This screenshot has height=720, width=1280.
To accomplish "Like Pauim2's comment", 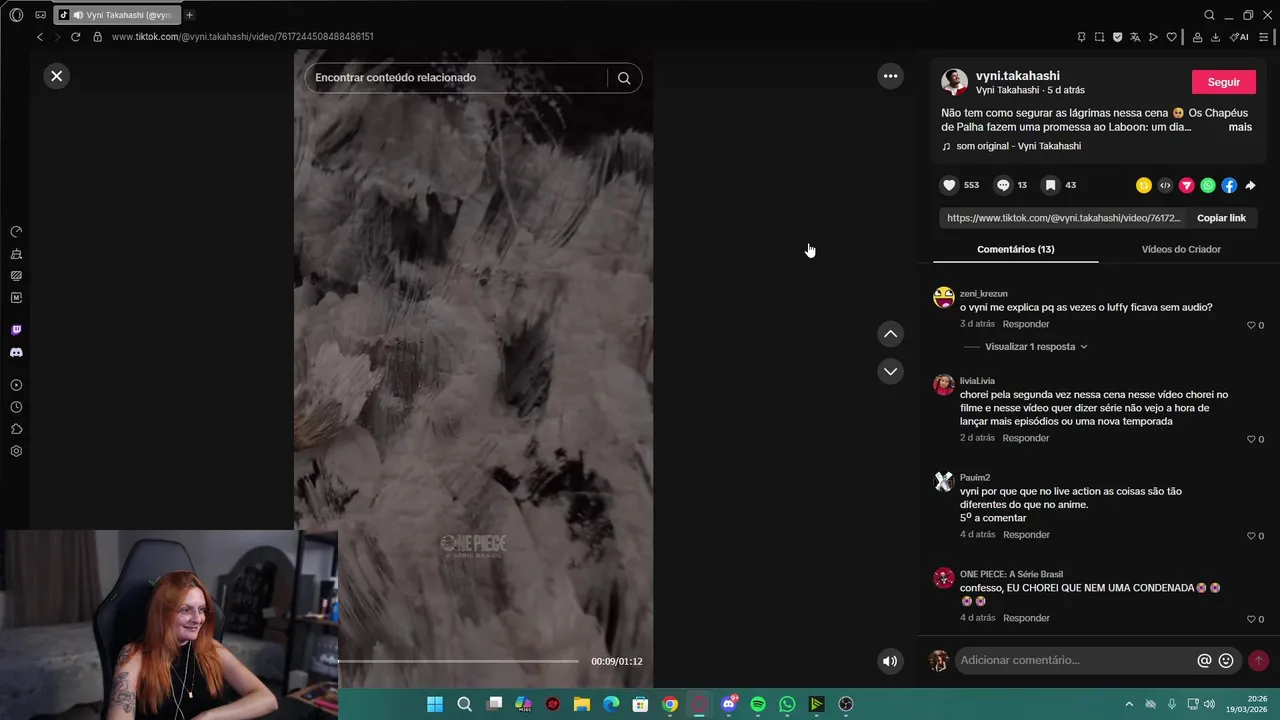I will pyautogui.click(x=1250, y=536).
